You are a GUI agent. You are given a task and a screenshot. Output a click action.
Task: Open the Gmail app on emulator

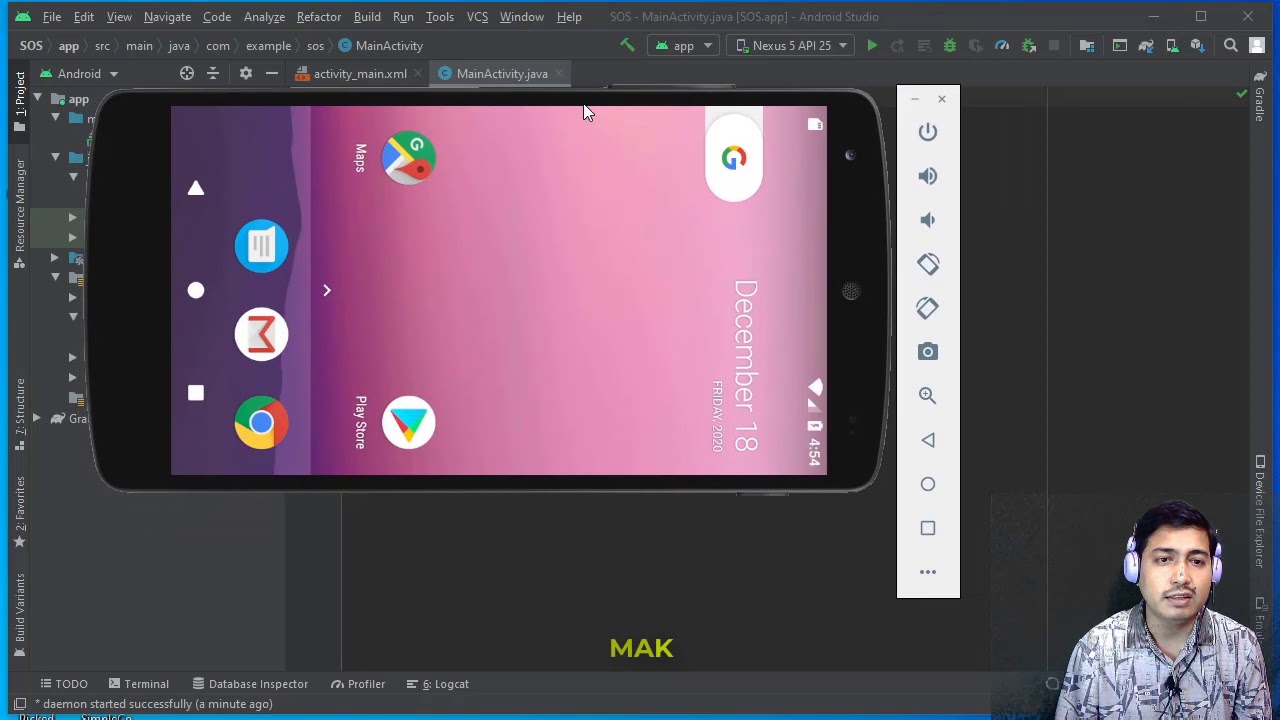261,335
